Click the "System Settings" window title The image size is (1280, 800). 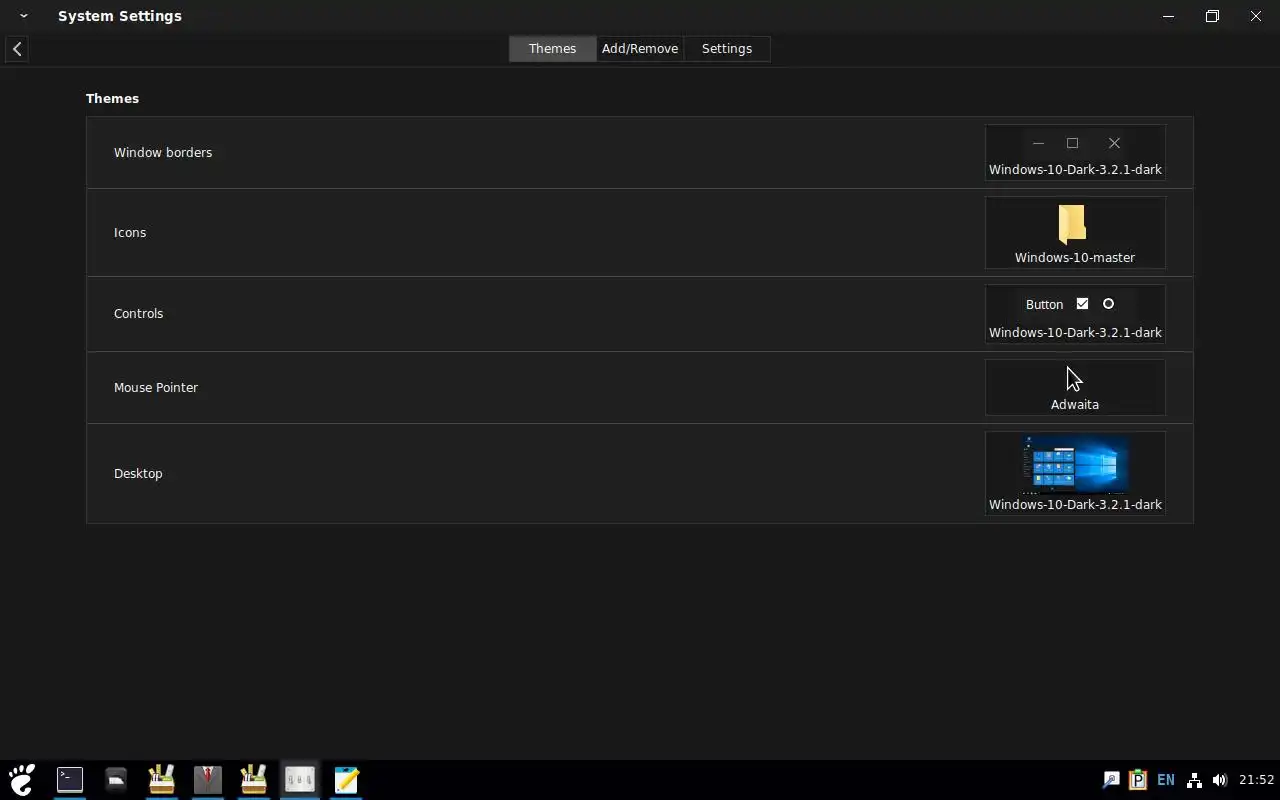pyautogui.click(x=120, y=16)
